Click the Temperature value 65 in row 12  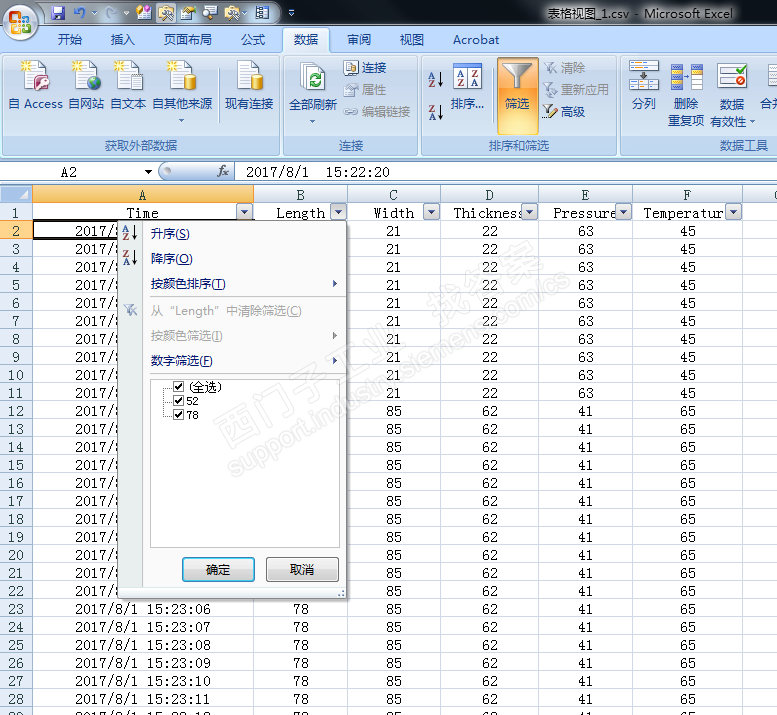tap(687, 411)
